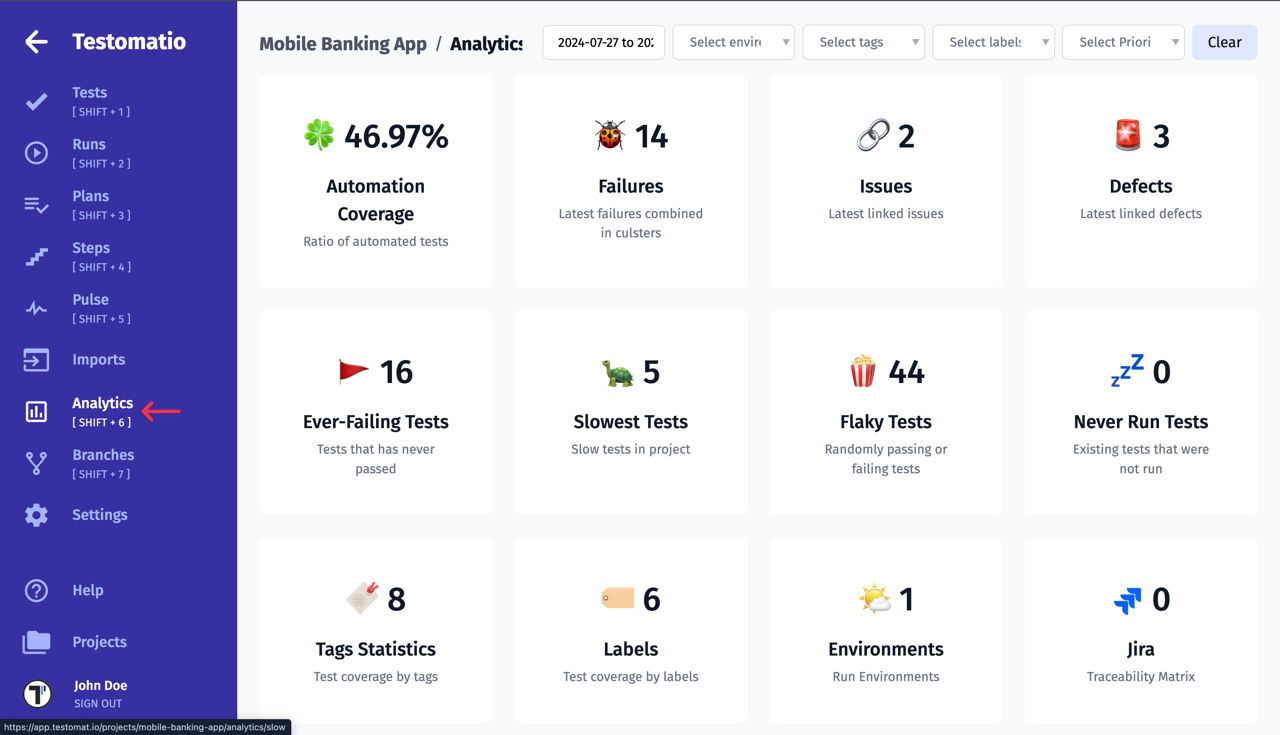Viewport: 1280px width, 735px height.
Task: Click the Steps icon in the sidebar
Action: pyautogui.click(x=36, y=256)
